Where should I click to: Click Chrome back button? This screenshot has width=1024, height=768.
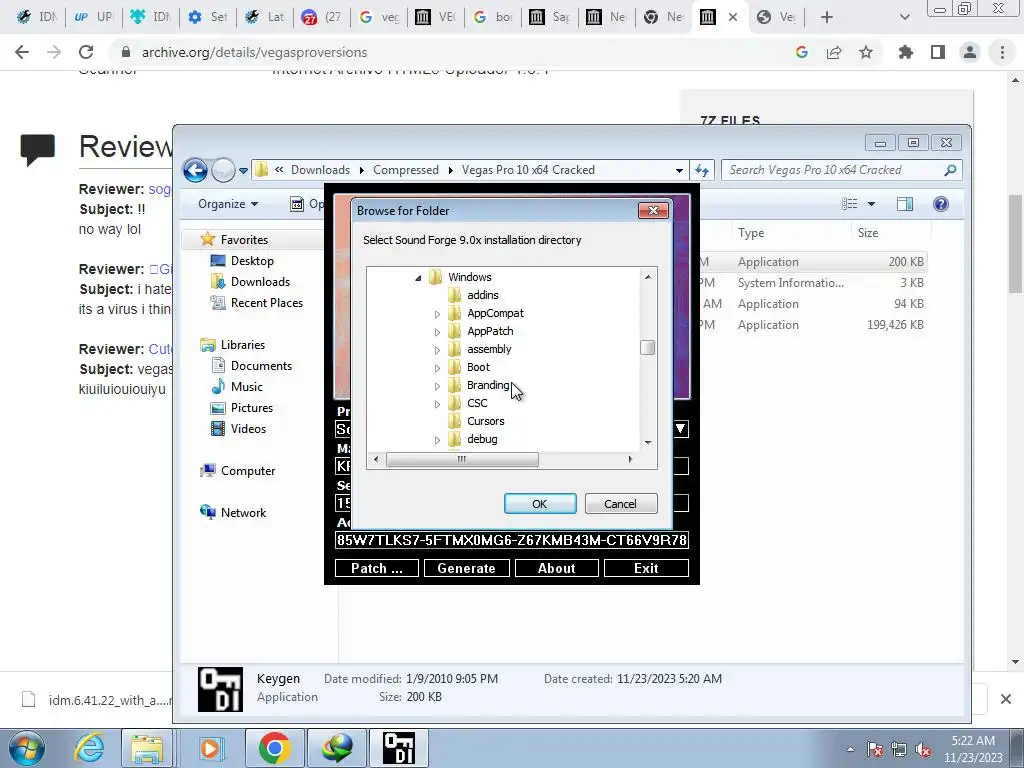click(x=22, y=52)
